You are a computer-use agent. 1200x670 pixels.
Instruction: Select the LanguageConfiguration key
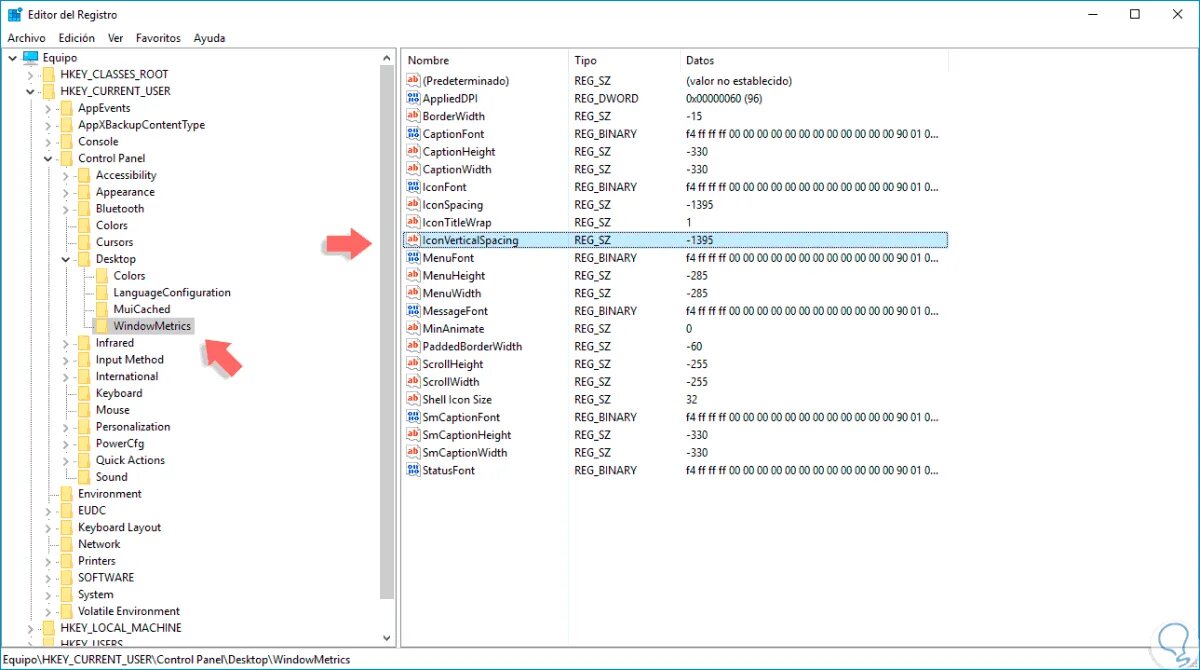point(172,293)
